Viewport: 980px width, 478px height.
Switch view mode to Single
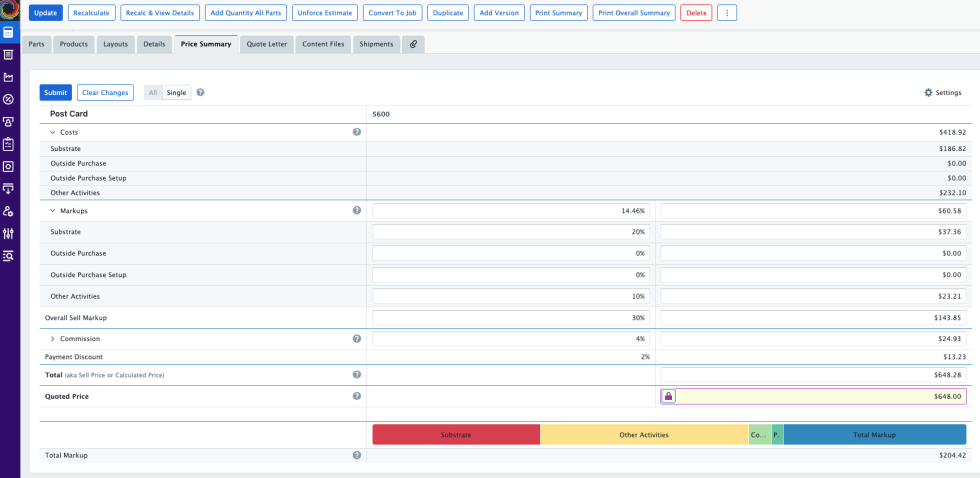pyautogui.click(x=176, y=92)
